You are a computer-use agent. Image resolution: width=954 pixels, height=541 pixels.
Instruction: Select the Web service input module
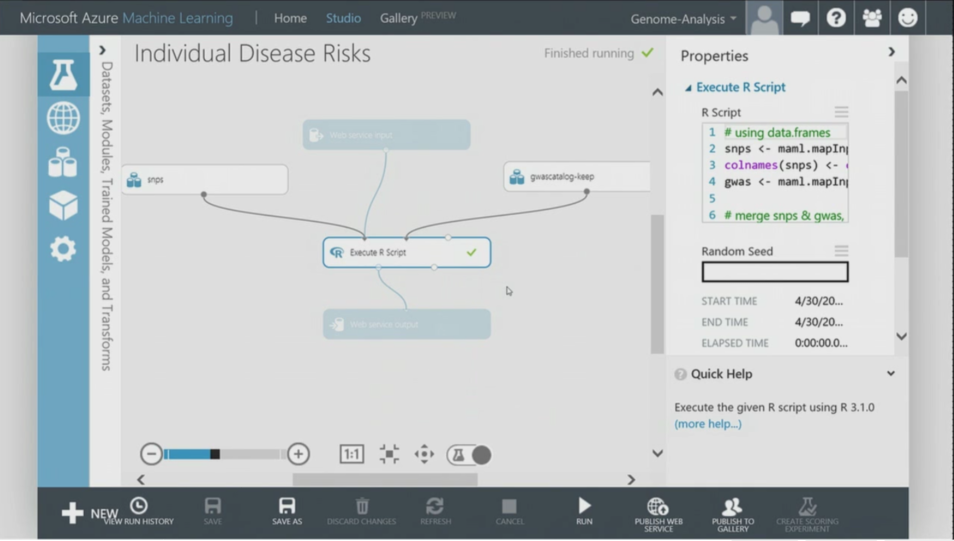click(x=386, y=134)
